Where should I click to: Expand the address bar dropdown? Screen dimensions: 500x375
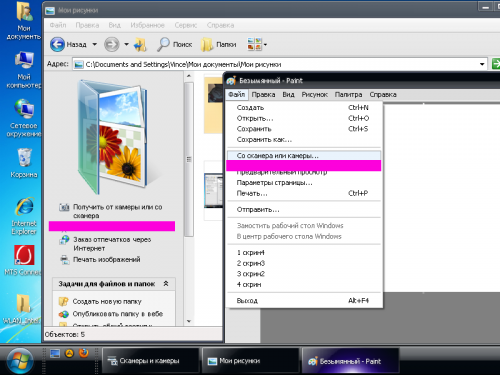click(482, 64)
